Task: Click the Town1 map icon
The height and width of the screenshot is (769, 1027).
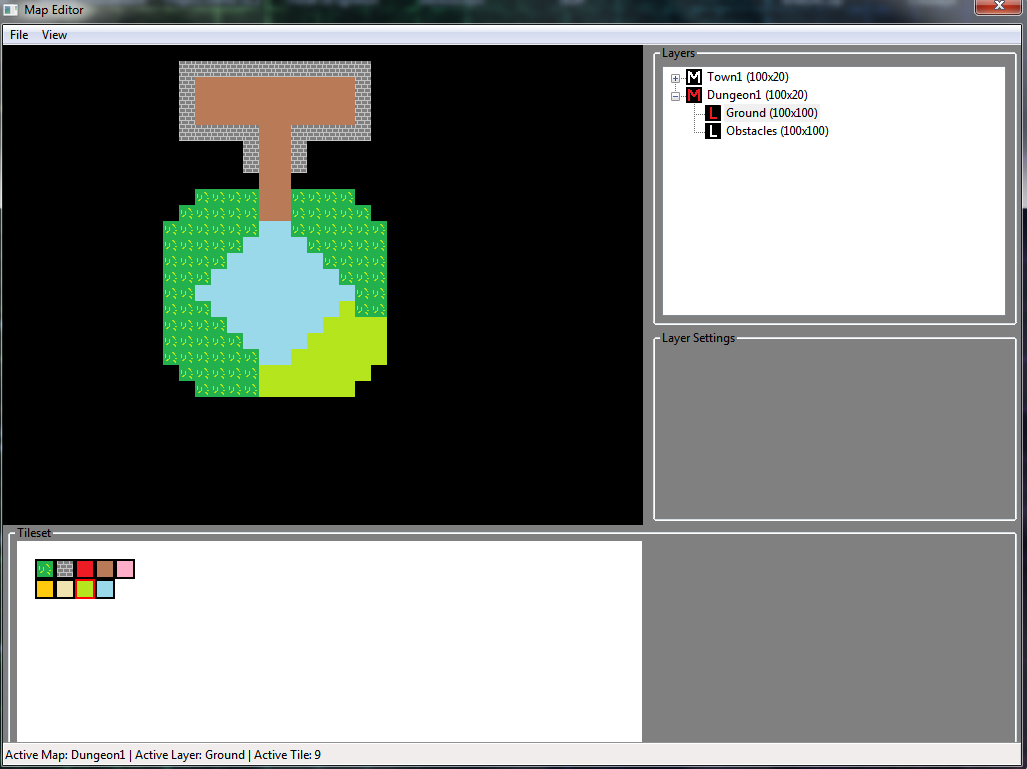Action: (x=694, y=77)
